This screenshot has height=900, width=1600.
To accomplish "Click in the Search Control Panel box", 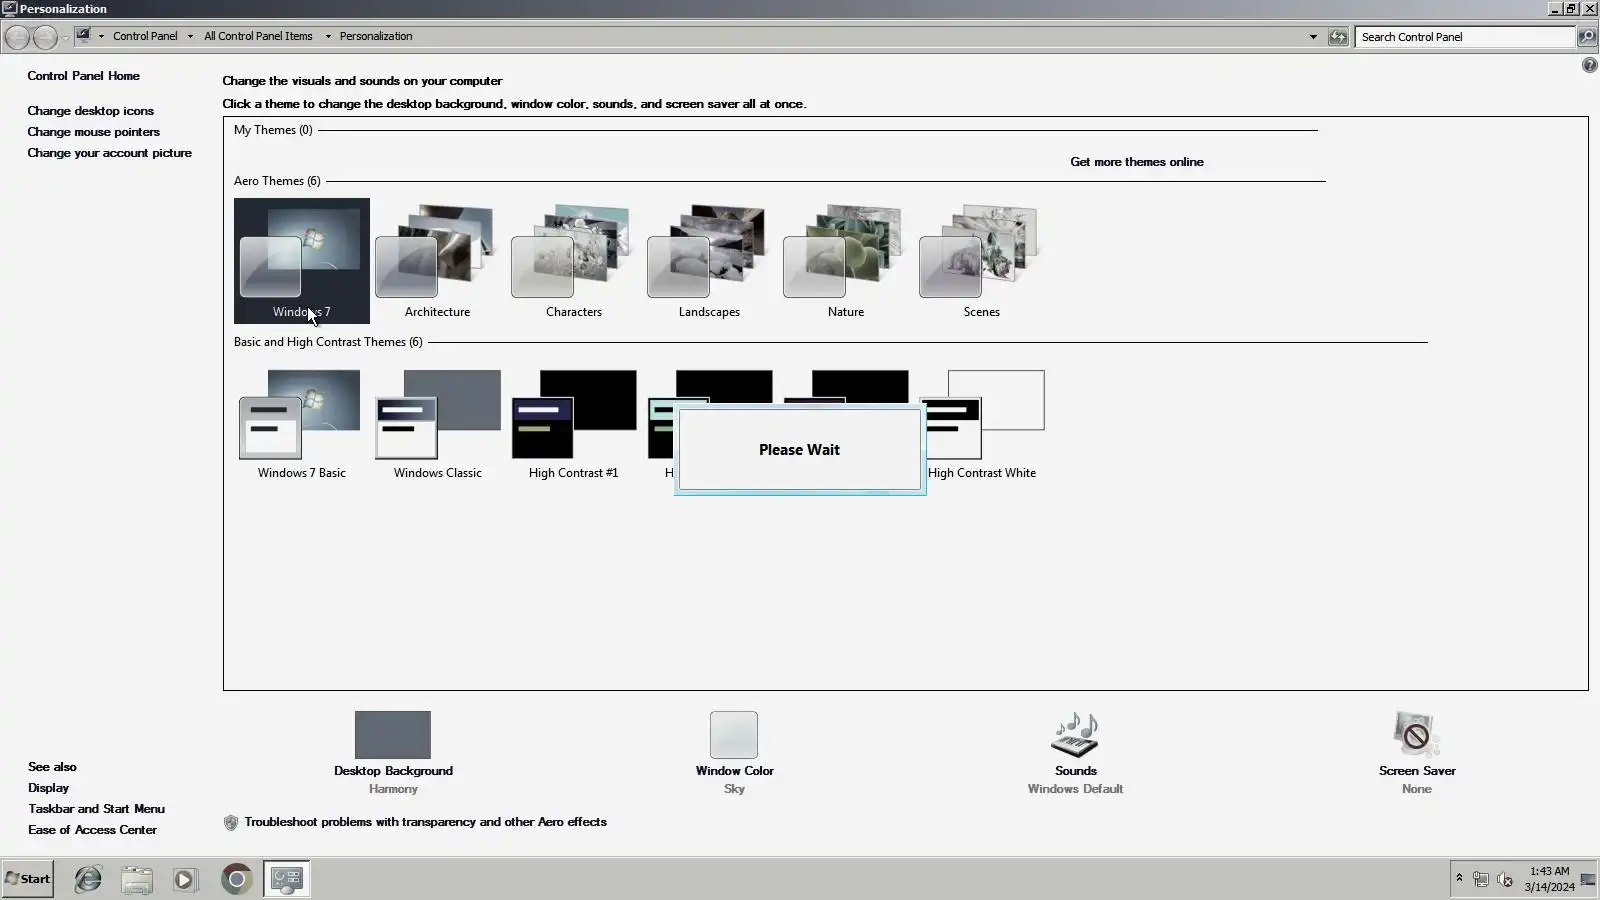I will (1465, 37).
